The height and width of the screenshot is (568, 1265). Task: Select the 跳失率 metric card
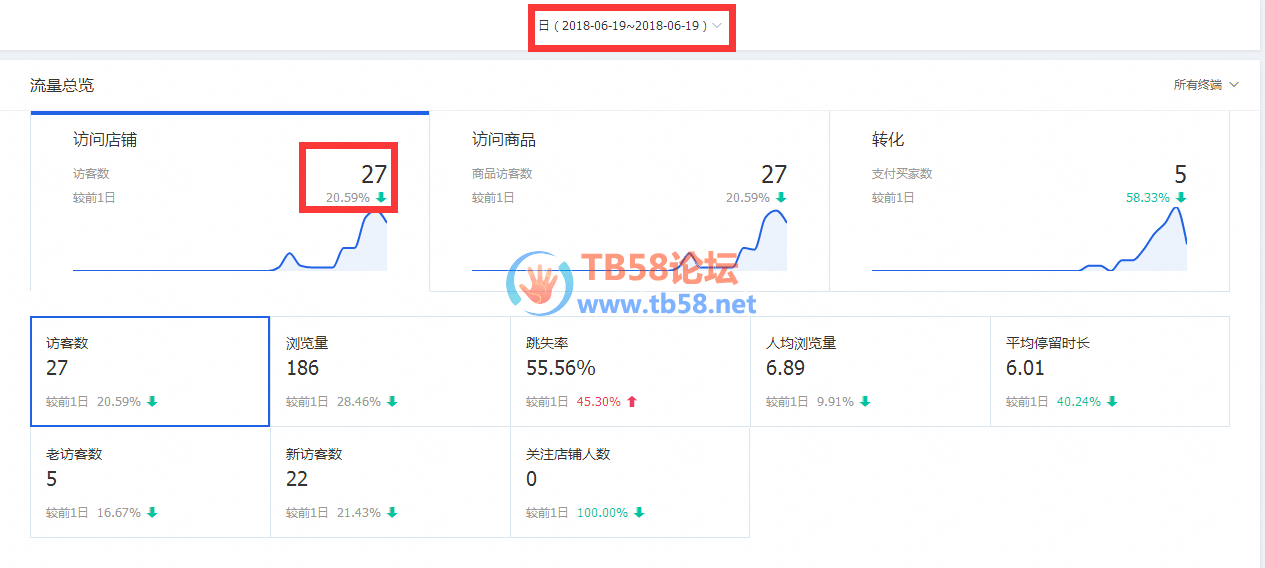point(630,371)
